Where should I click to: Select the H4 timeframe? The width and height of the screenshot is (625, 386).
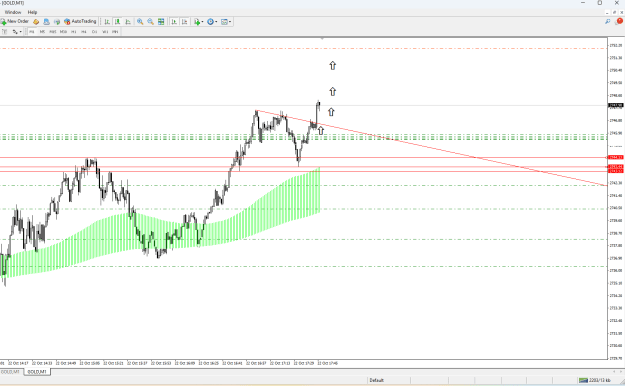pyautogui.click(x=84, y=32)
